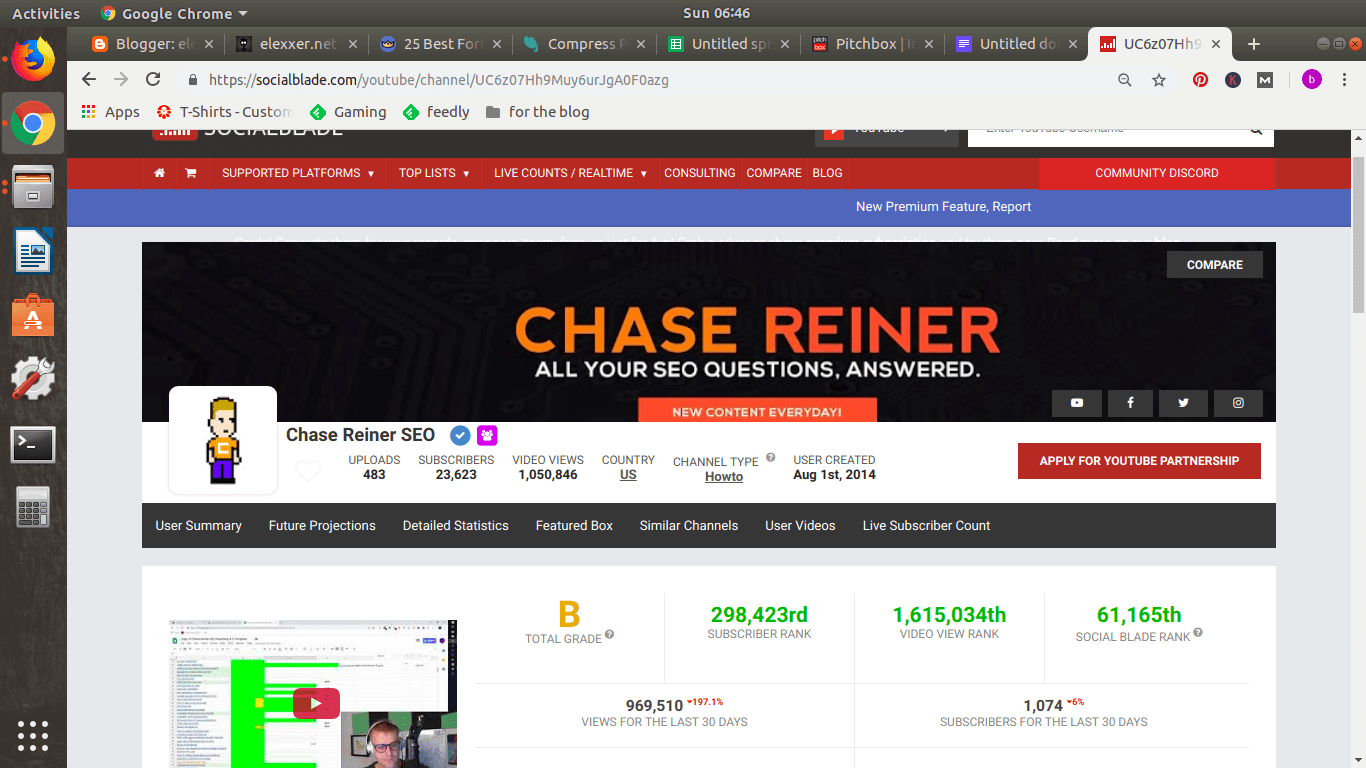
Task: Open the Terminal from the dock
Action: tap(33, 444)
